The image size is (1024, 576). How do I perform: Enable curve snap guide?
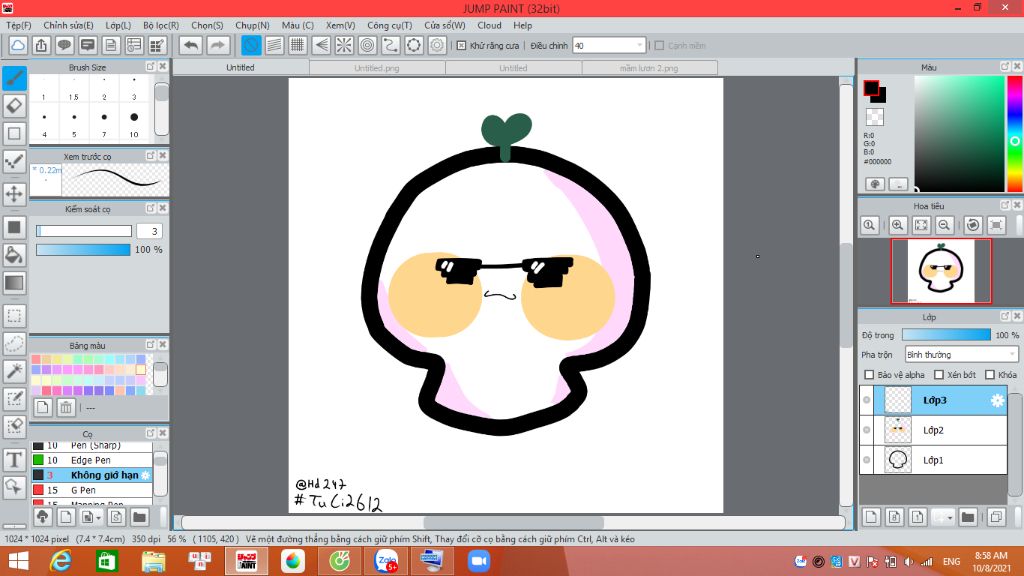[391, 45]
